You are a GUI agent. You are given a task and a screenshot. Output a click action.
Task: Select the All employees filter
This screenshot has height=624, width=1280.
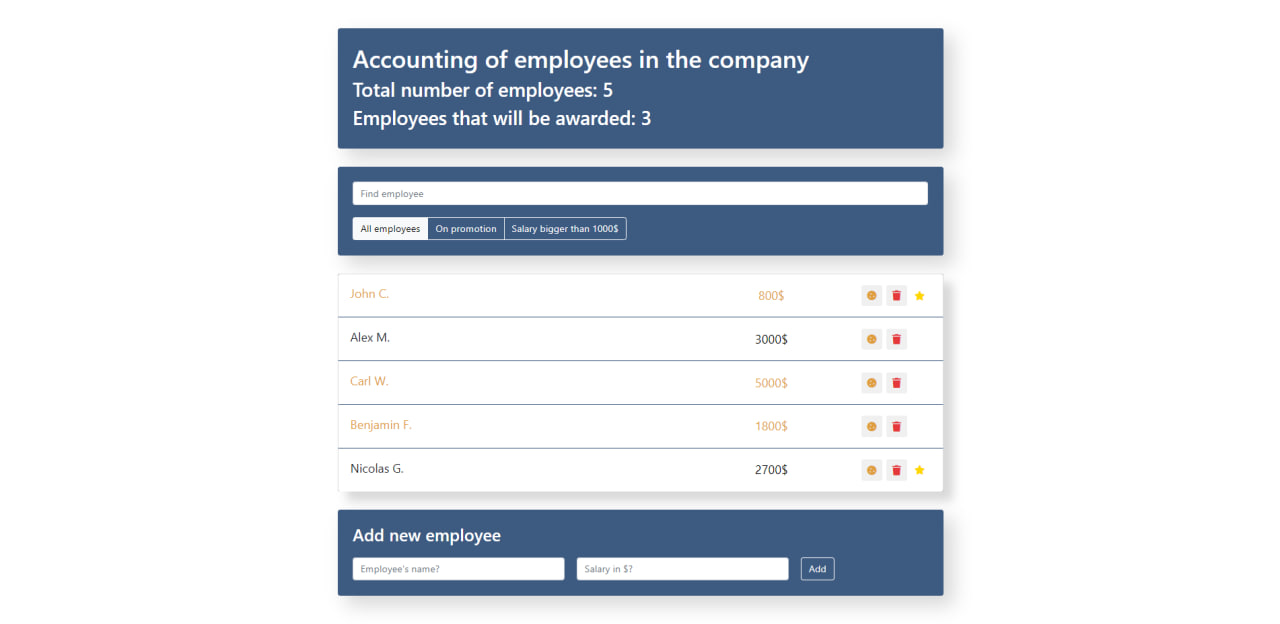tap(389, 228)
